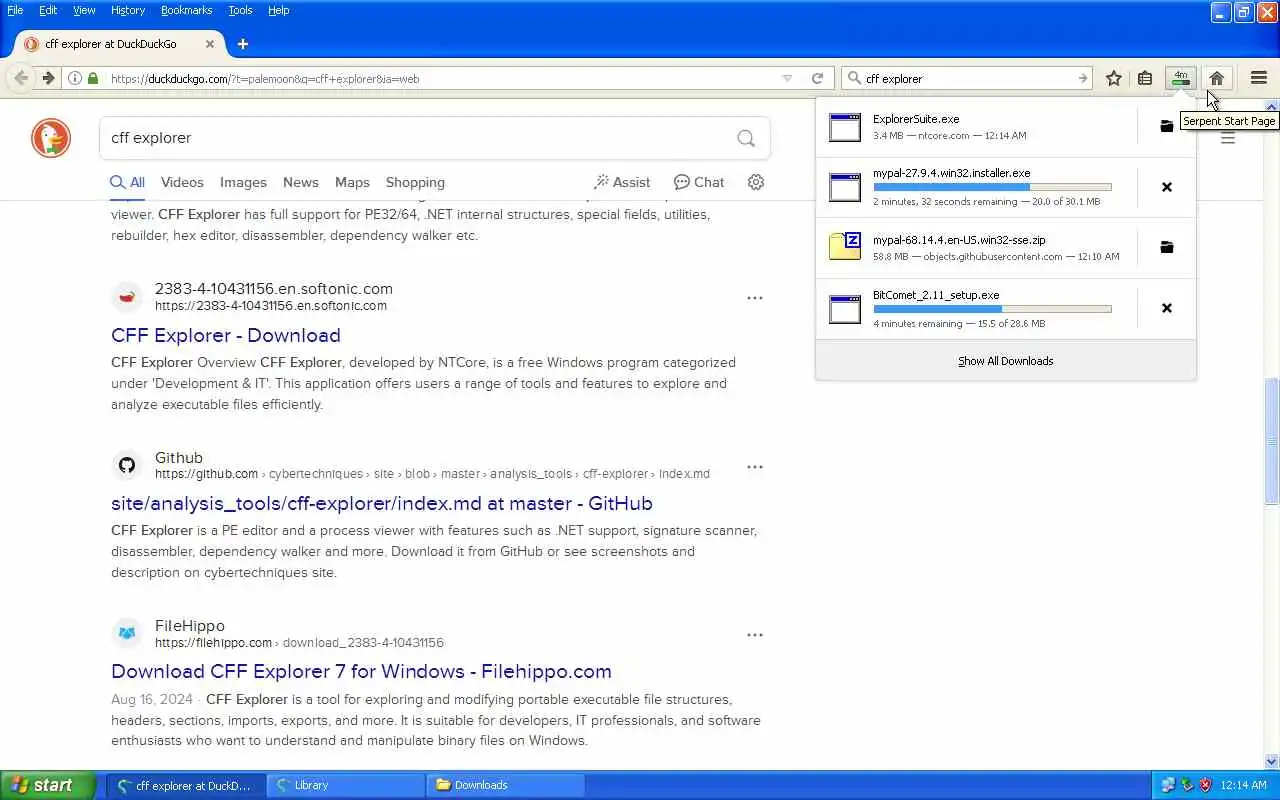Image resolution: width=1280 pixels, height=800 pixels.
Task: Open Download CFF Explorer 7 Filehippo link
Action: coord(361,671)
